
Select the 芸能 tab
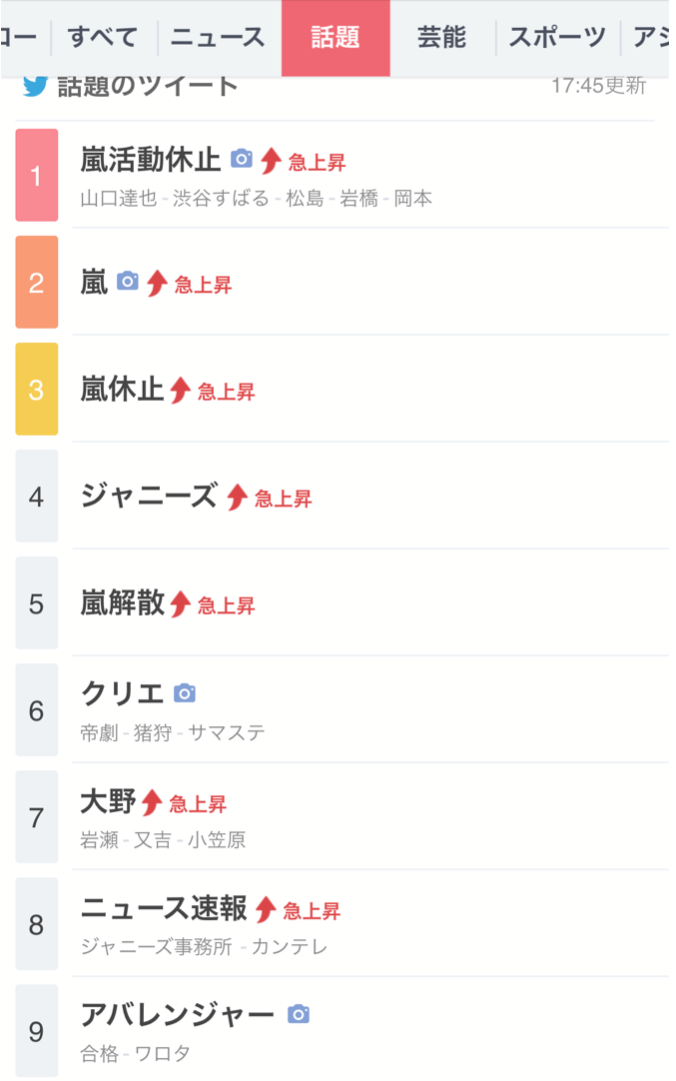[442, 37]
